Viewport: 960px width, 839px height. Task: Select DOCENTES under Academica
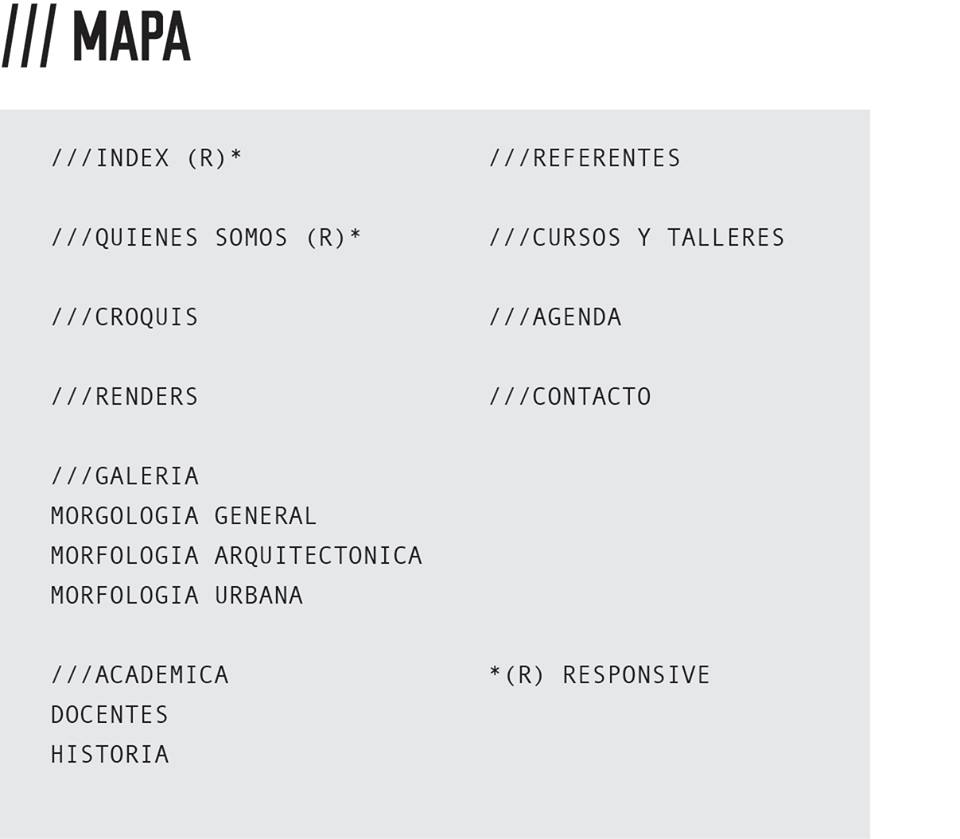(x=110, y=715)
